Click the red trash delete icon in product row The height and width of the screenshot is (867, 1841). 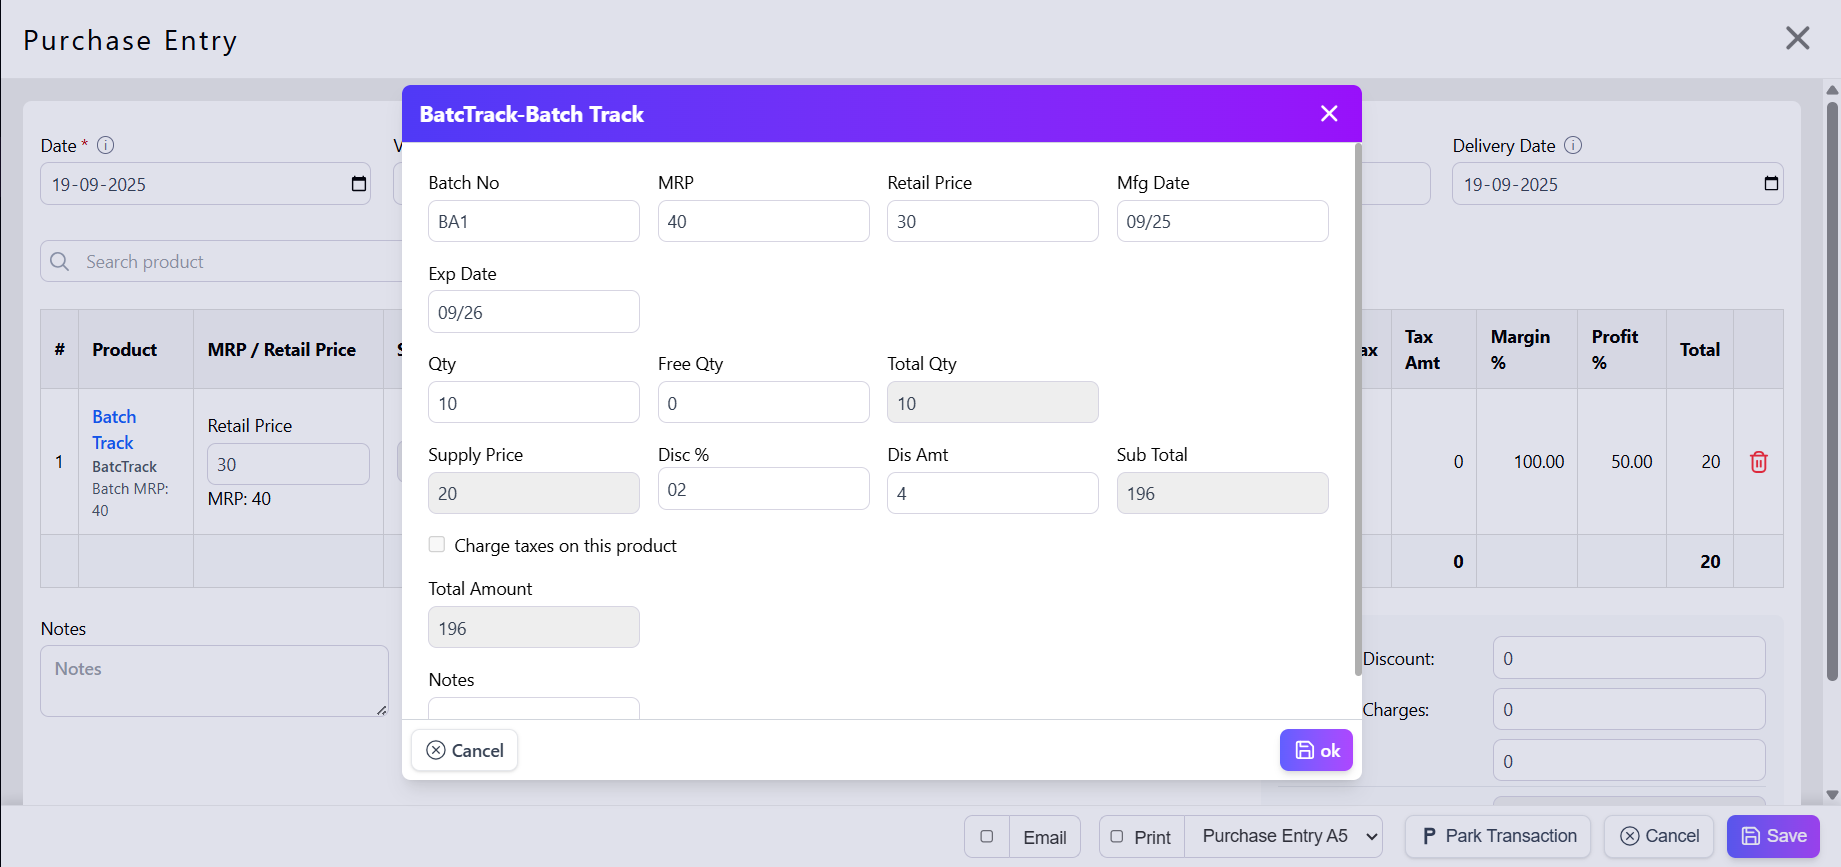click(1758, 462)
